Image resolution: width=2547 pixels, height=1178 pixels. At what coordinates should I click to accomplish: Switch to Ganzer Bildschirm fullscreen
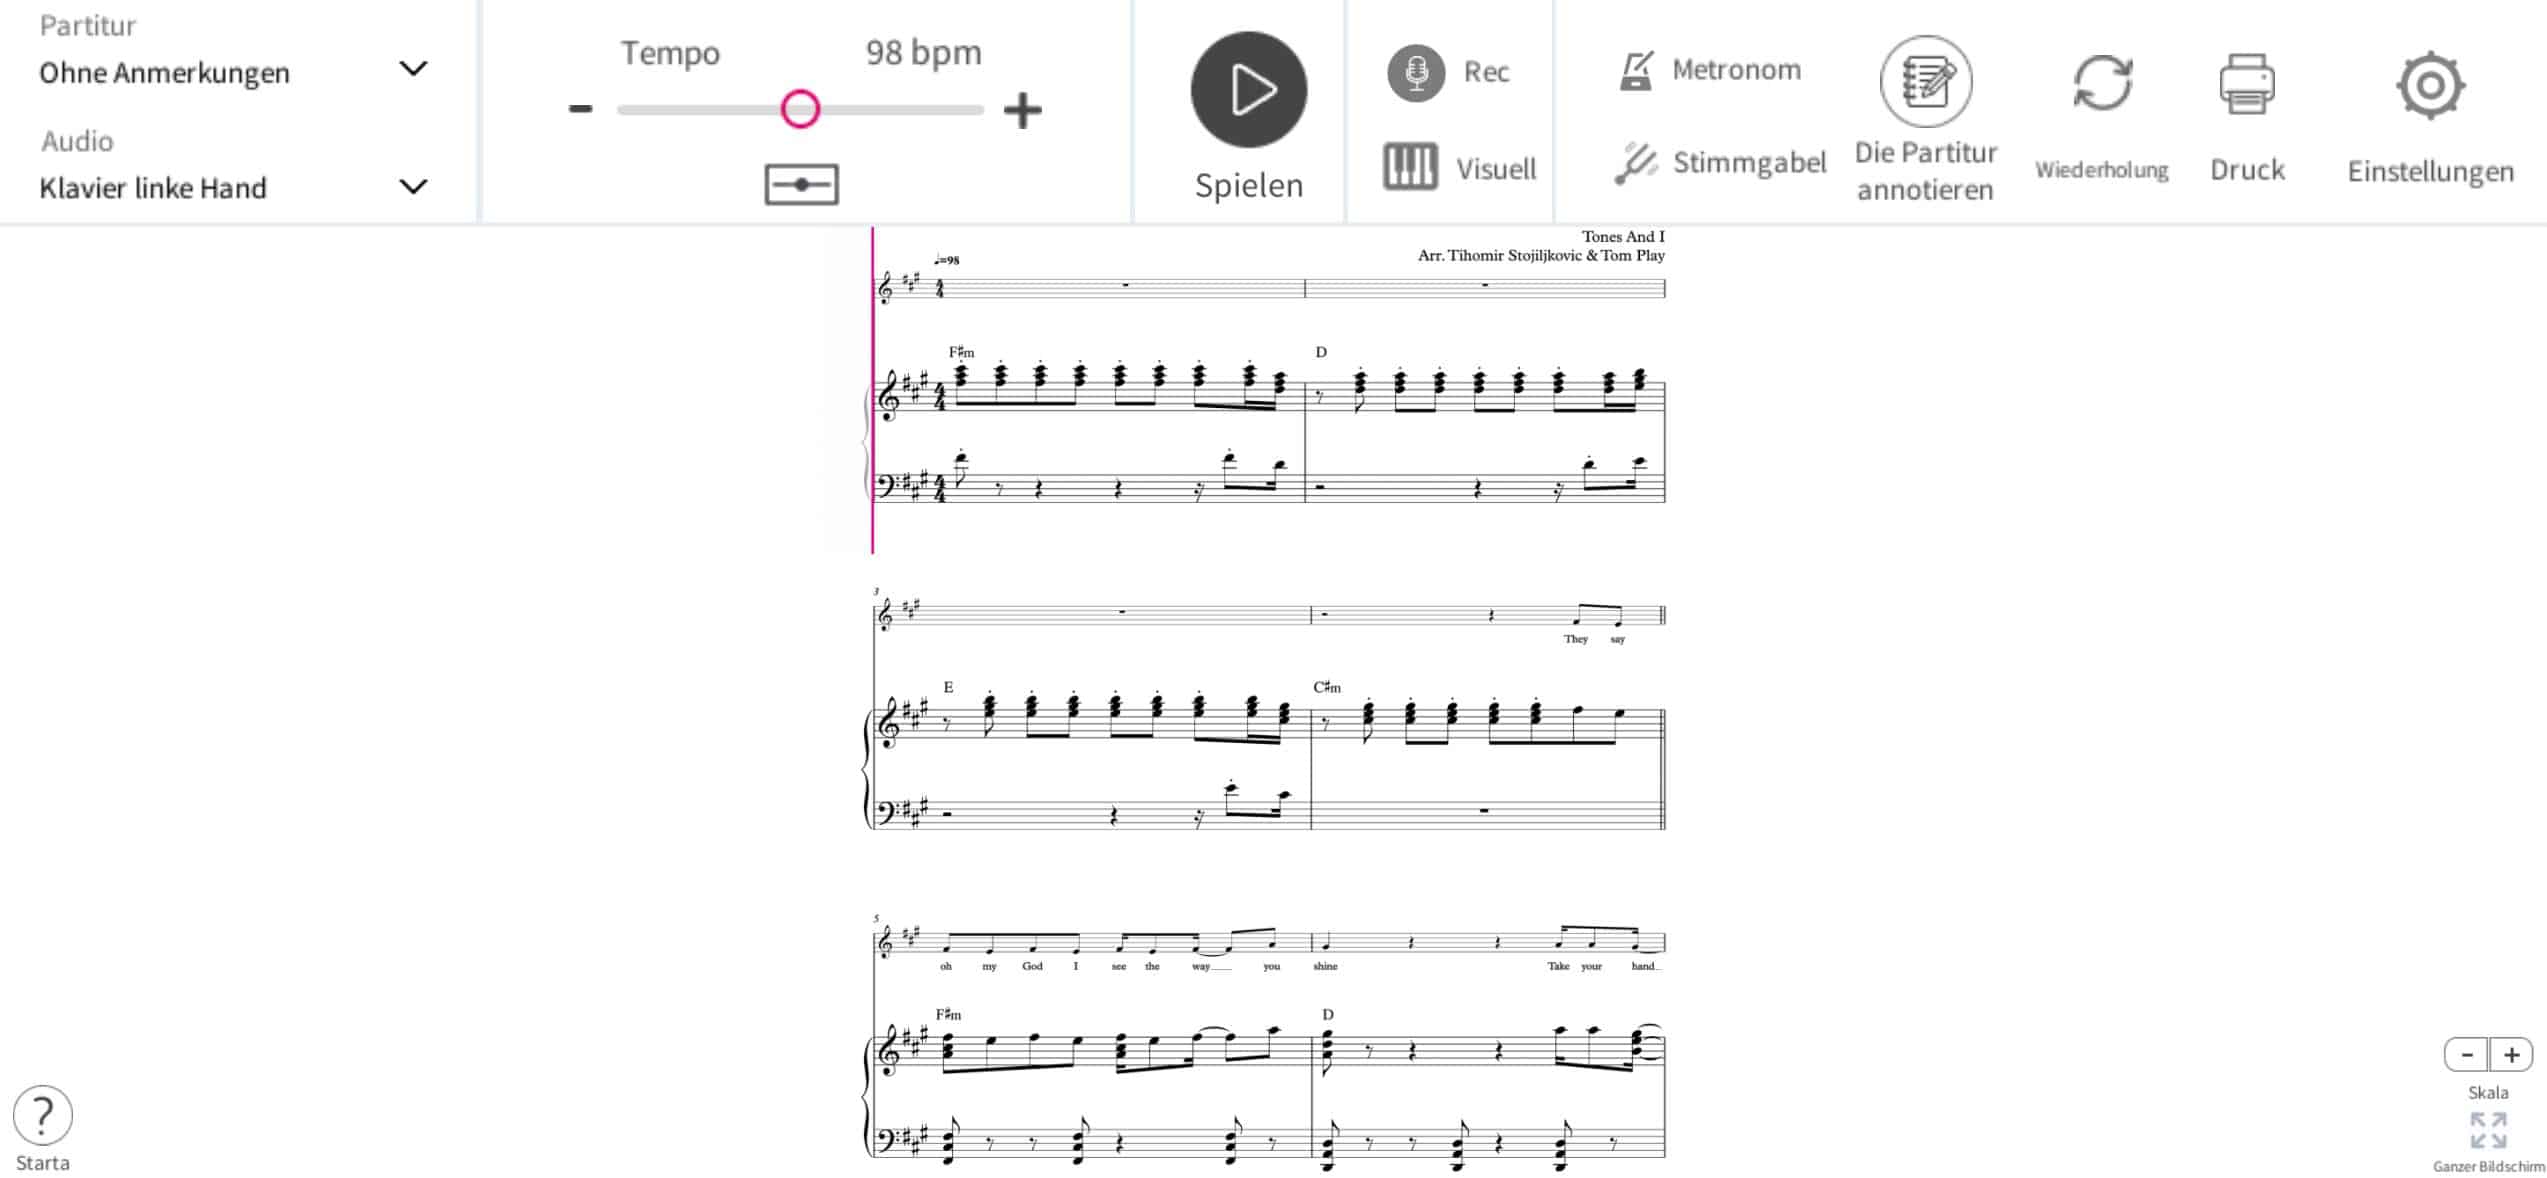pyautogui.click(x=2488, y=1131)
